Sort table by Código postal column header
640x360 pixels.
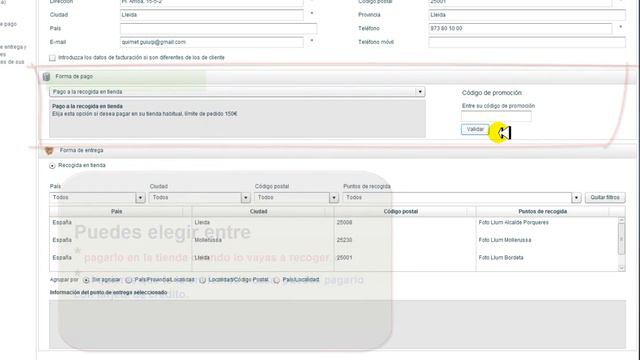click(400, 211)
